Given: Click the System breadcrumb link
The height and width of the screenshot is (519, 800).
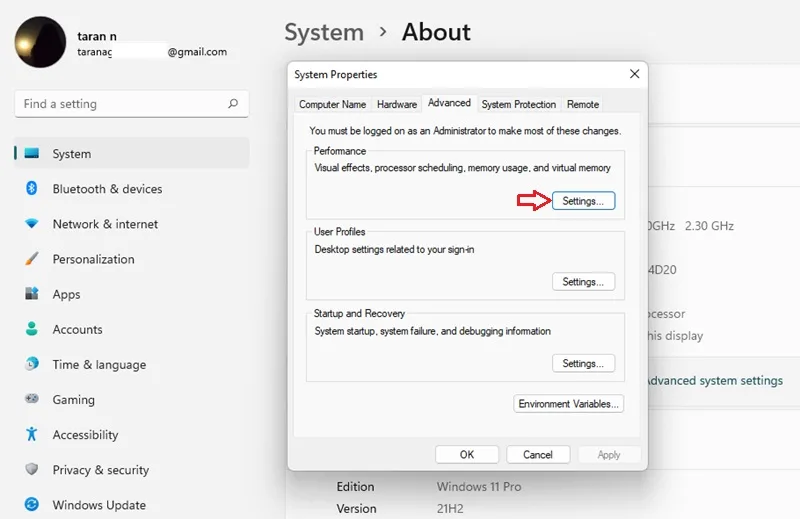Looking at the screenshot, I should tap(324, 32).
